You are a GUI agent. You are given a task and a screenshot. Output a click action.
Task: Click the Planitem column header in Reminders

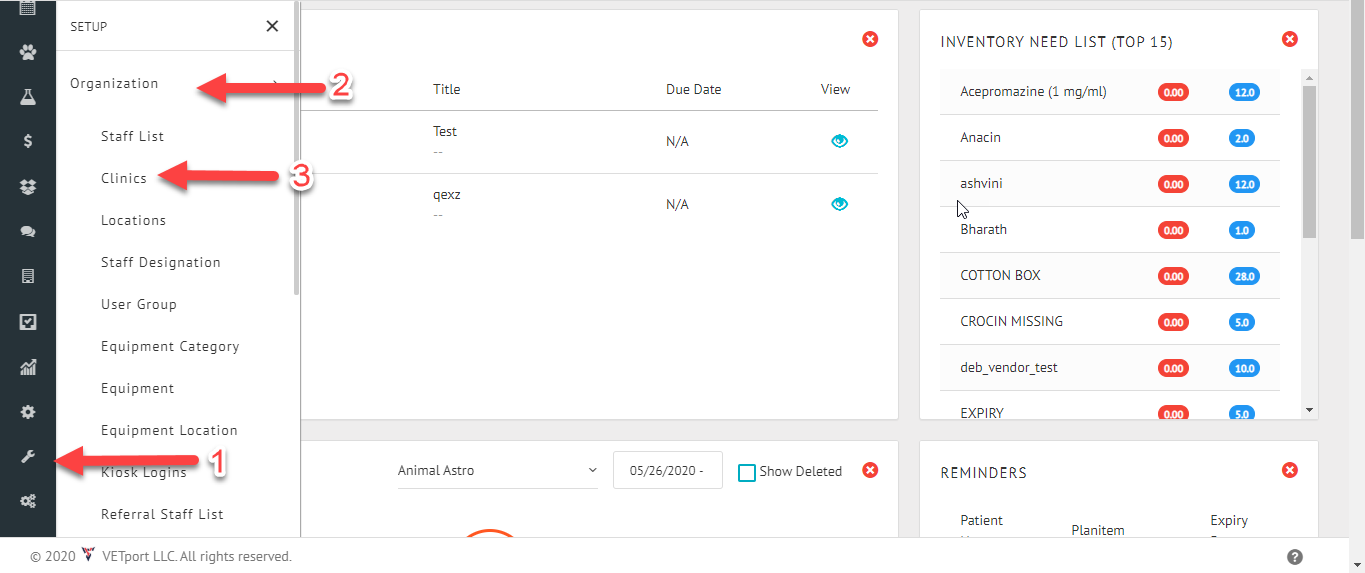tap(1098, 530)
